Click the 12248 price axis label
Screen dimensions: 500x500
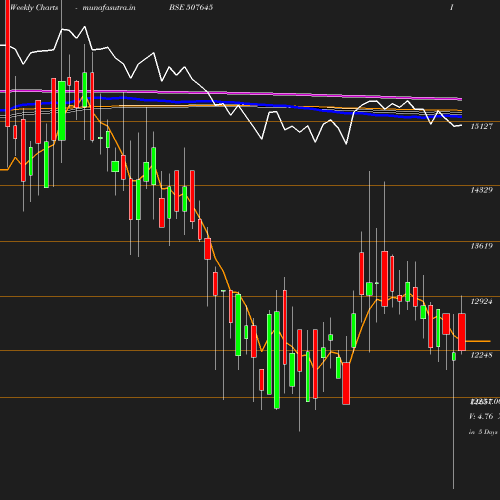[x=481, y=355]
